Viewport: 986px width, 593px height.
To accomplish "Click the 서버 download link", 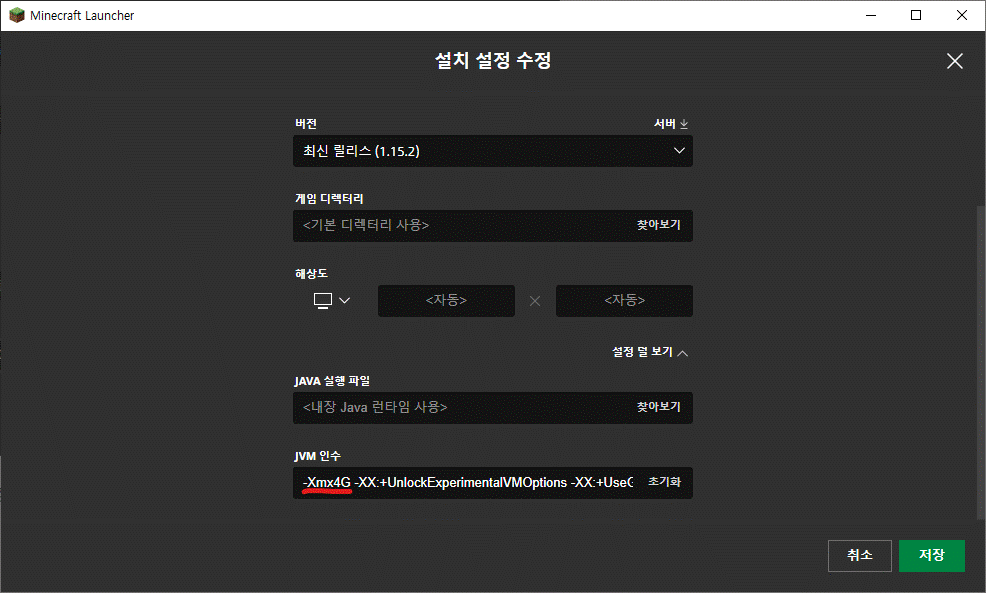I will [x=671, y=124].
